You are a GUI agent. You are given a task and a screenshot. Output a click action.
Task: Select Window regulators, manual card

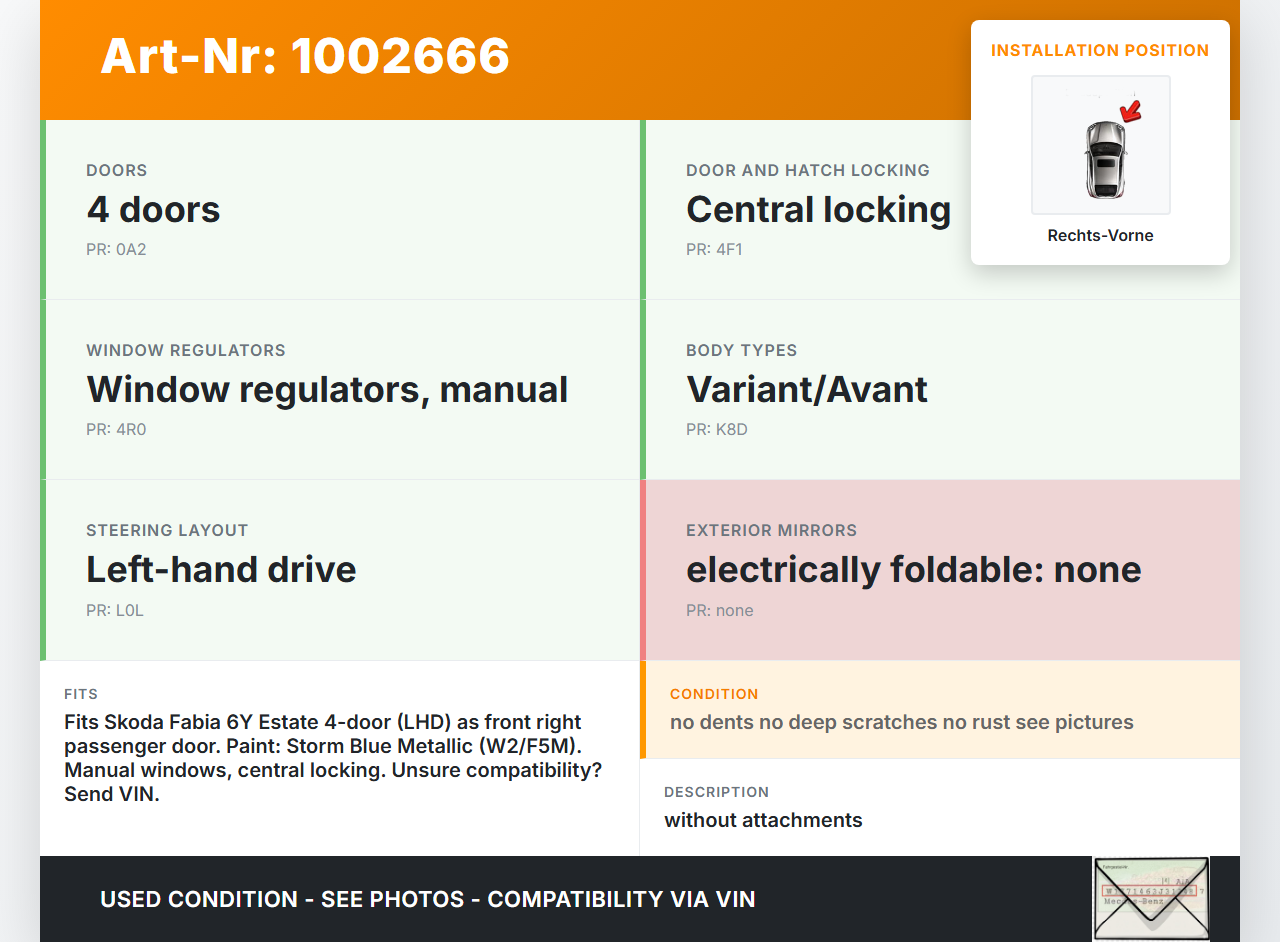pyautogui.click(x=340, y=390)
